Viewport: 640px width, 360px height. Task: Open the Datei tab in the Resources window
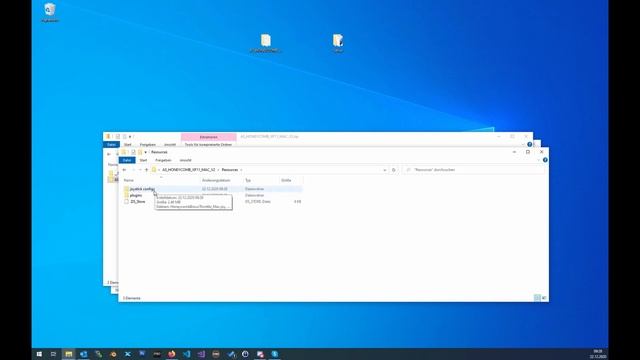(x=127, y=160)
